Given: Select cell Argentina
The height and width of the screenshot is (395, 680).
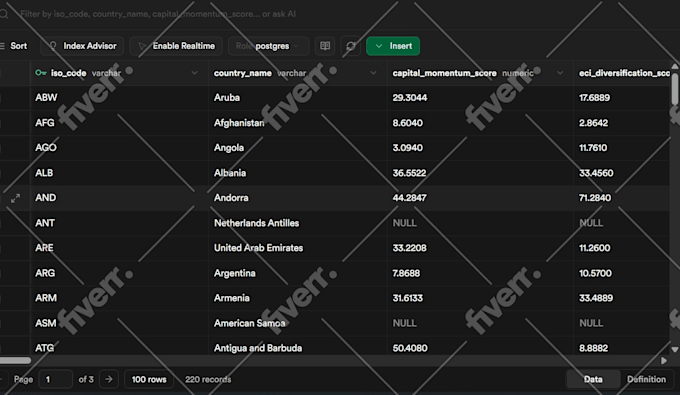Looking at the screenshot, I should pos(298,273).
